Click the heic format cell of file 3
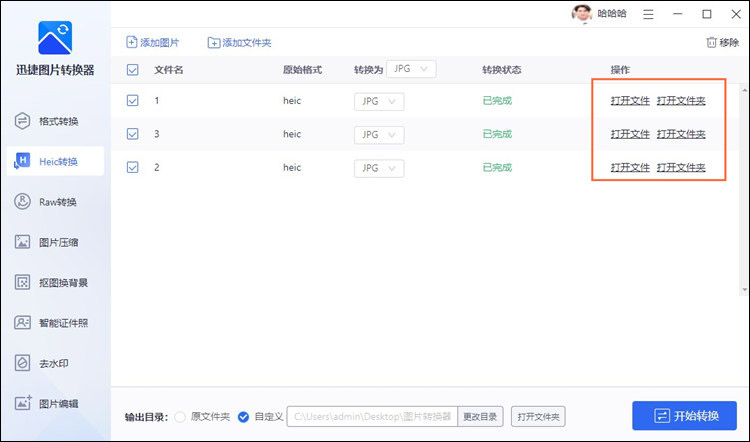 [x=292, y=134]
